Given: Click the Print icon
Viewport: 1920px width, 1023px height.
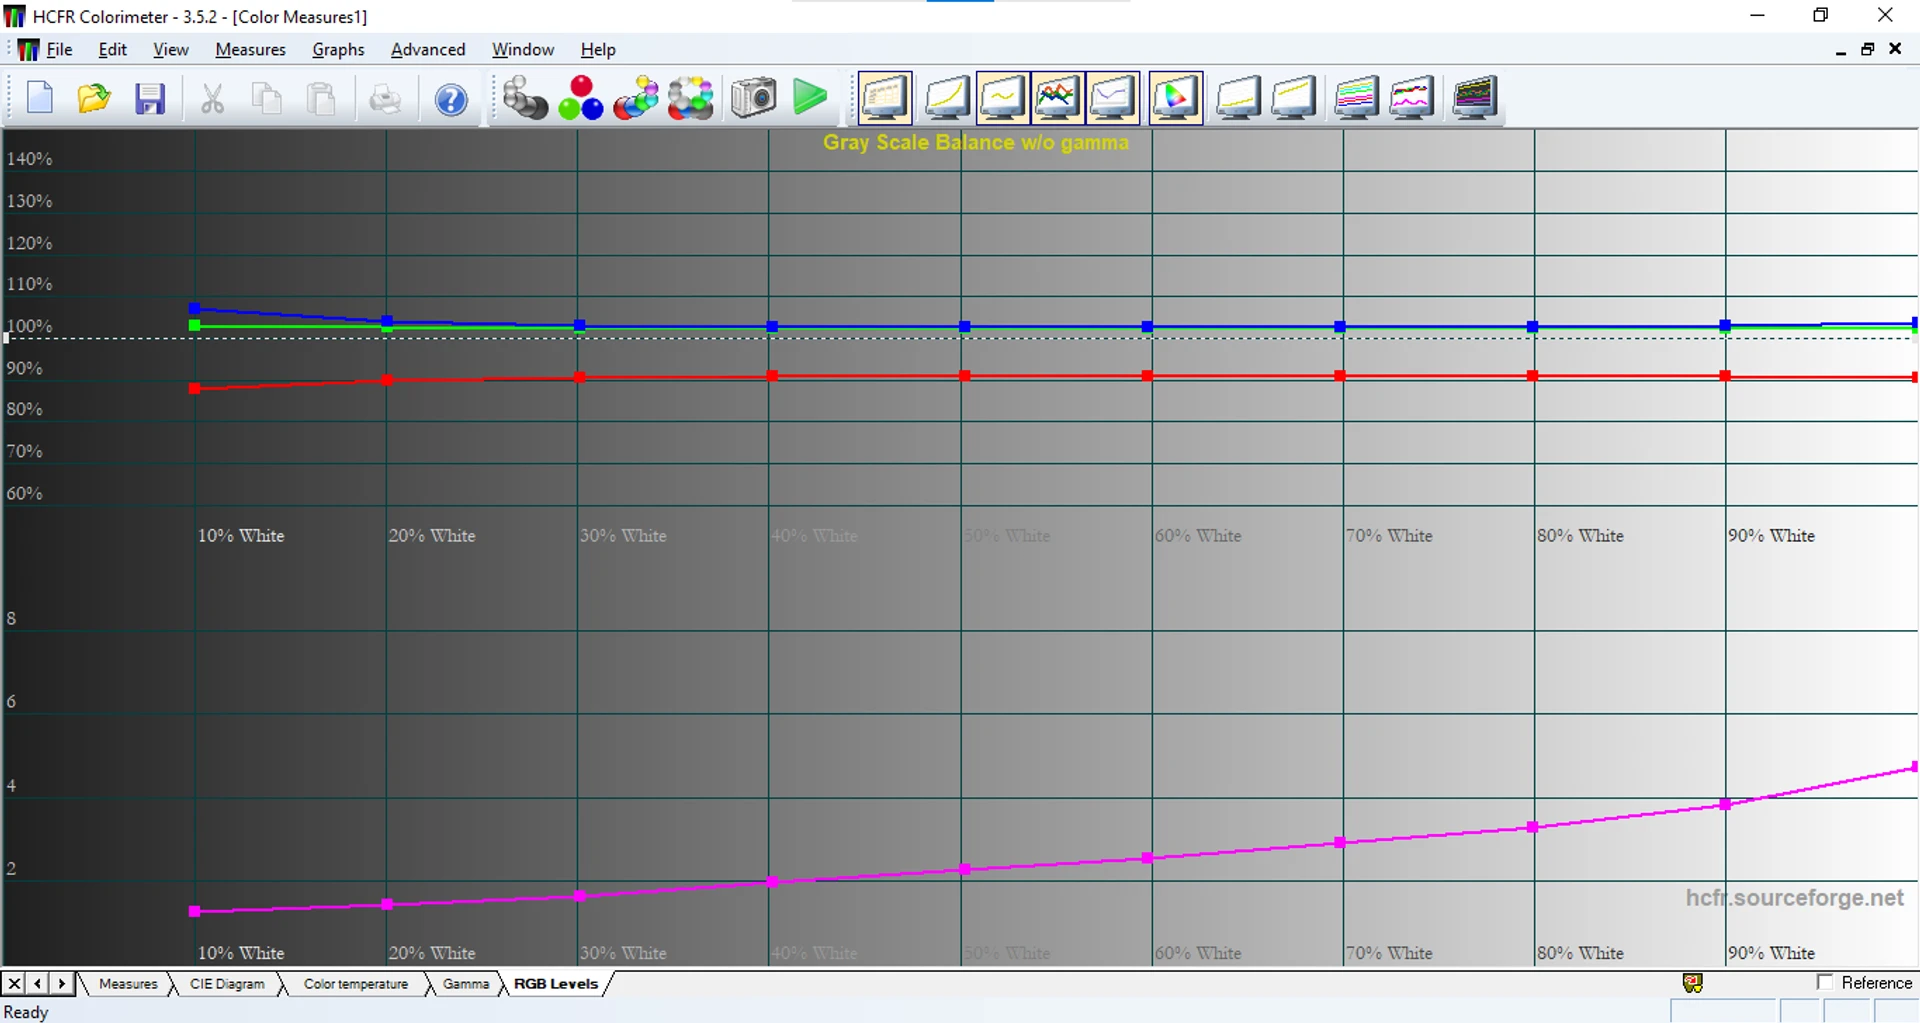Looking at the screenshot, I should click(385, 98).
